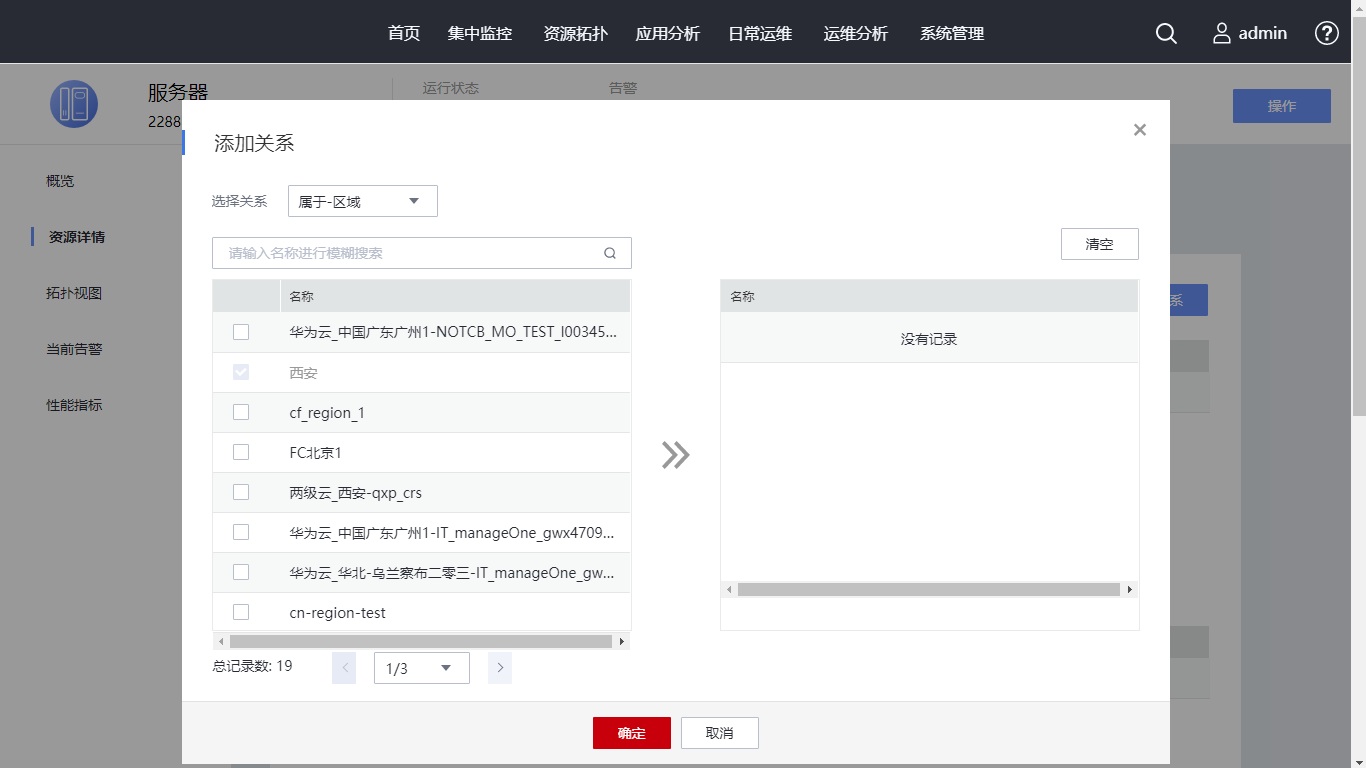Open the 日常运维 menu

pyautogui.click(x=760, y=33)
